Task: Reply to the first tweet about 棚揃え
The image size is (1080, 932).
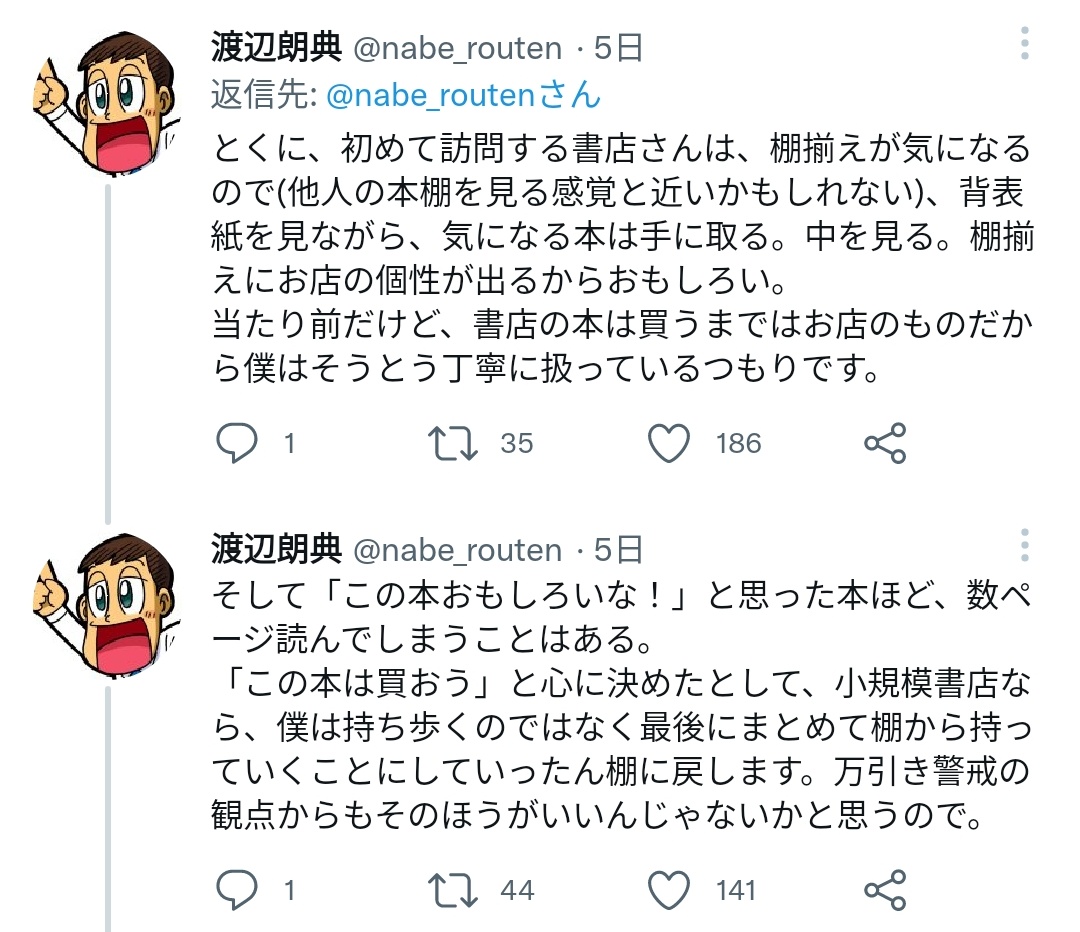Action: pyautogui.click(x=237, y=443)
